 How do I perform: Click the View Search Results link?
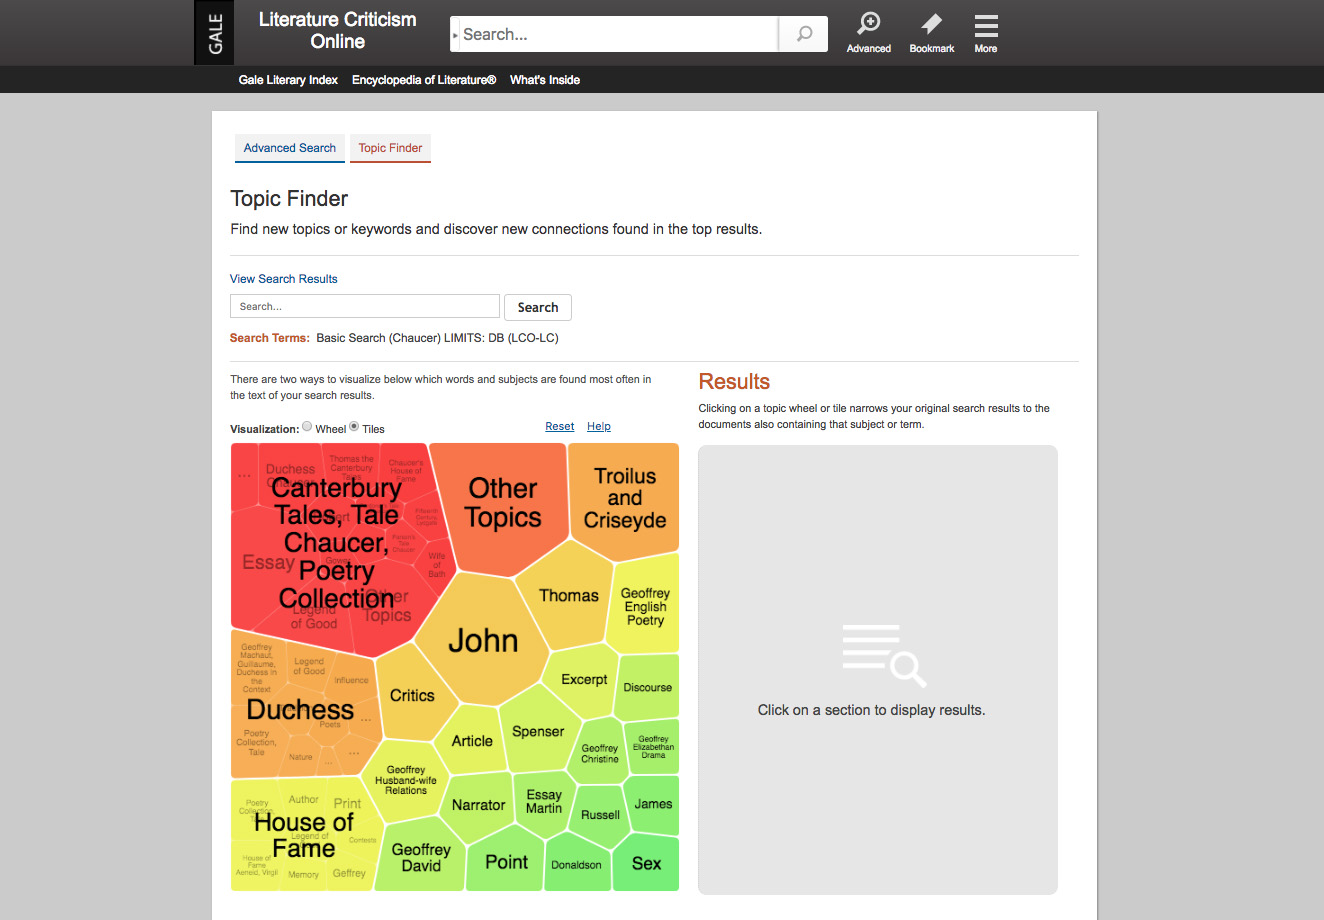click(x=284, y=279)
